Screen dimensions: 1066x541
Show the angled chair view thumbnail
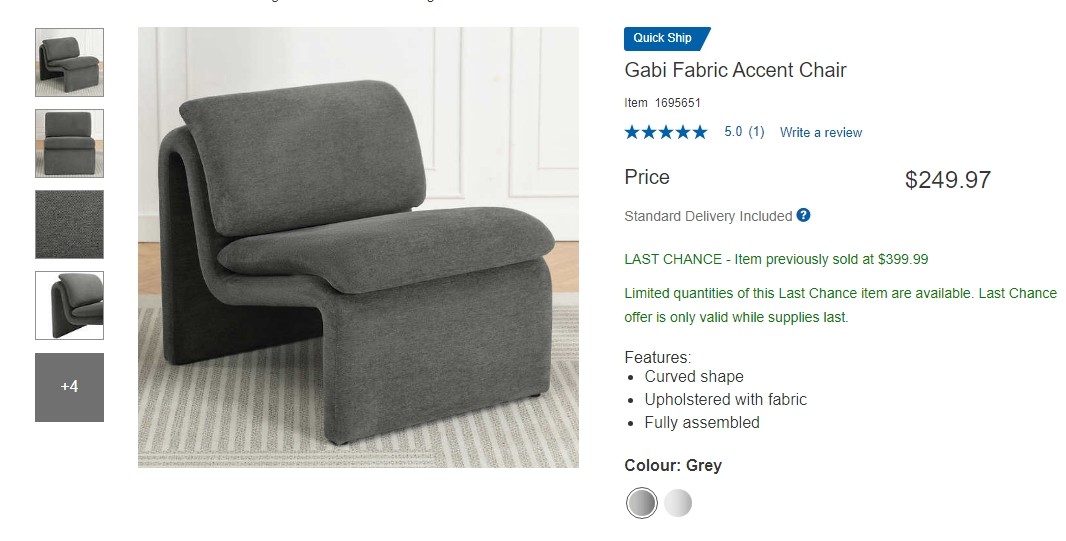pos(69,63)
